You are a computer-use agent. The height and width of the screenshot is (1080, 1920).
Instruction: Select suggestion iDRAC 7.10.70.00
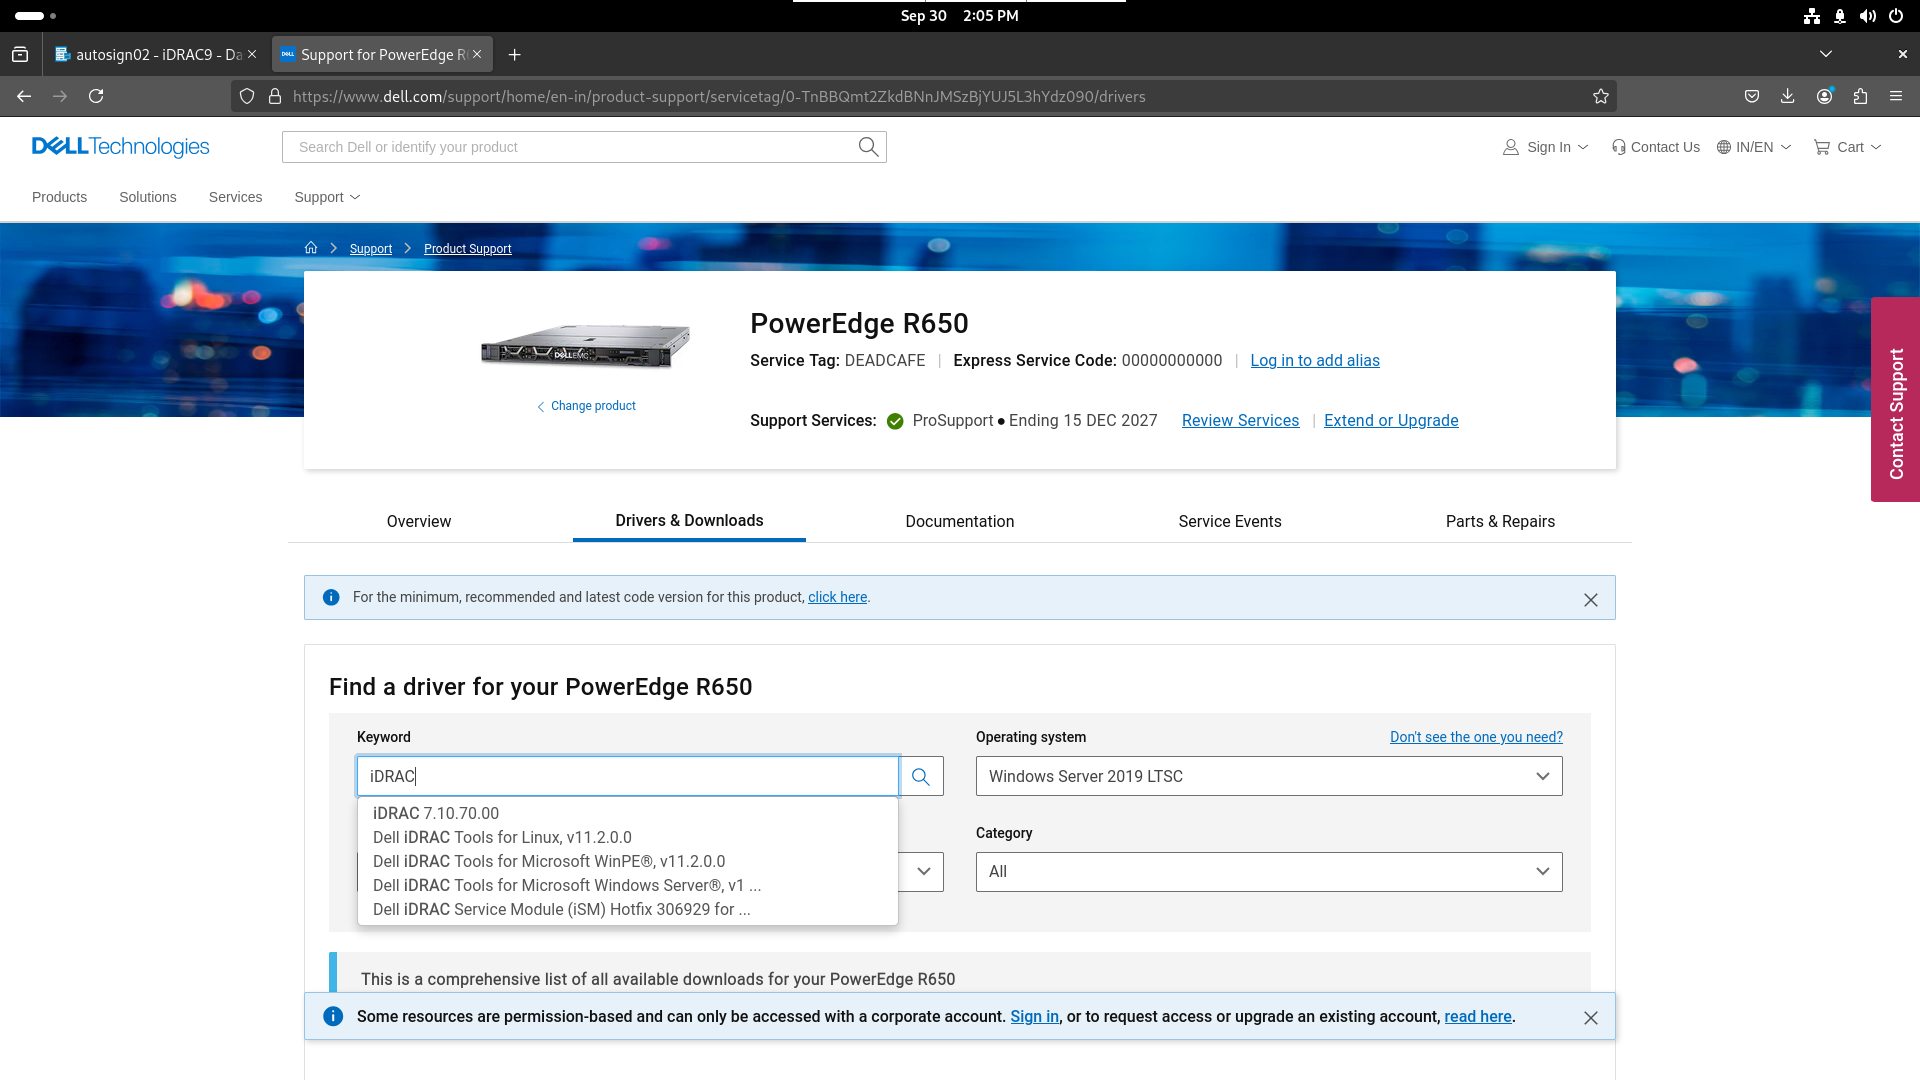(628, 813)
